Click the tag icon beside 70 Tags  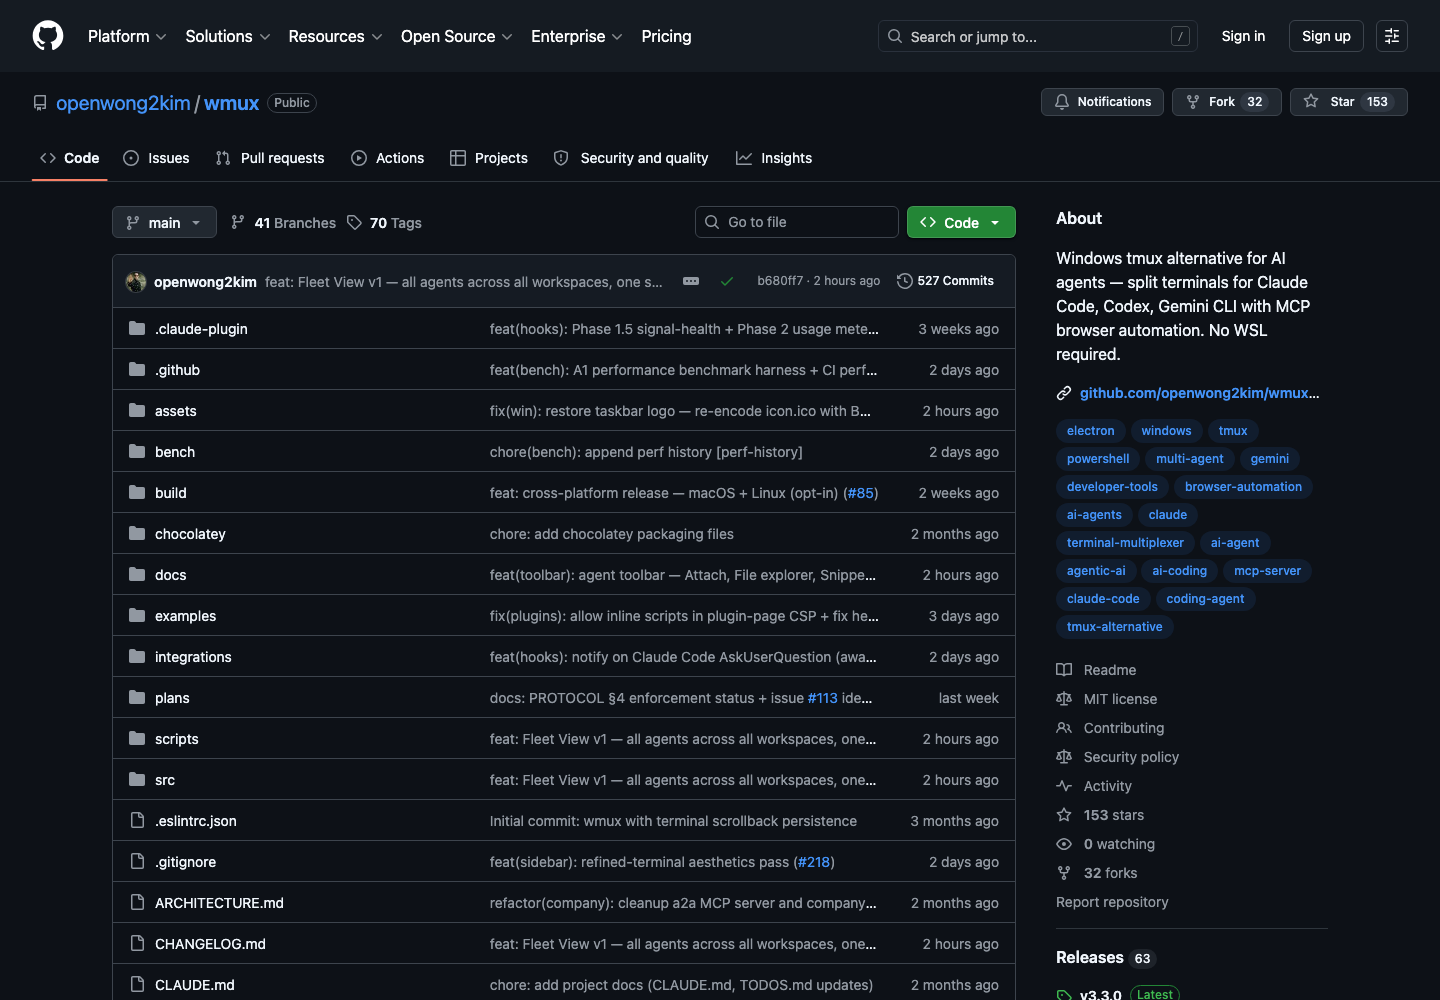[354, 222]
